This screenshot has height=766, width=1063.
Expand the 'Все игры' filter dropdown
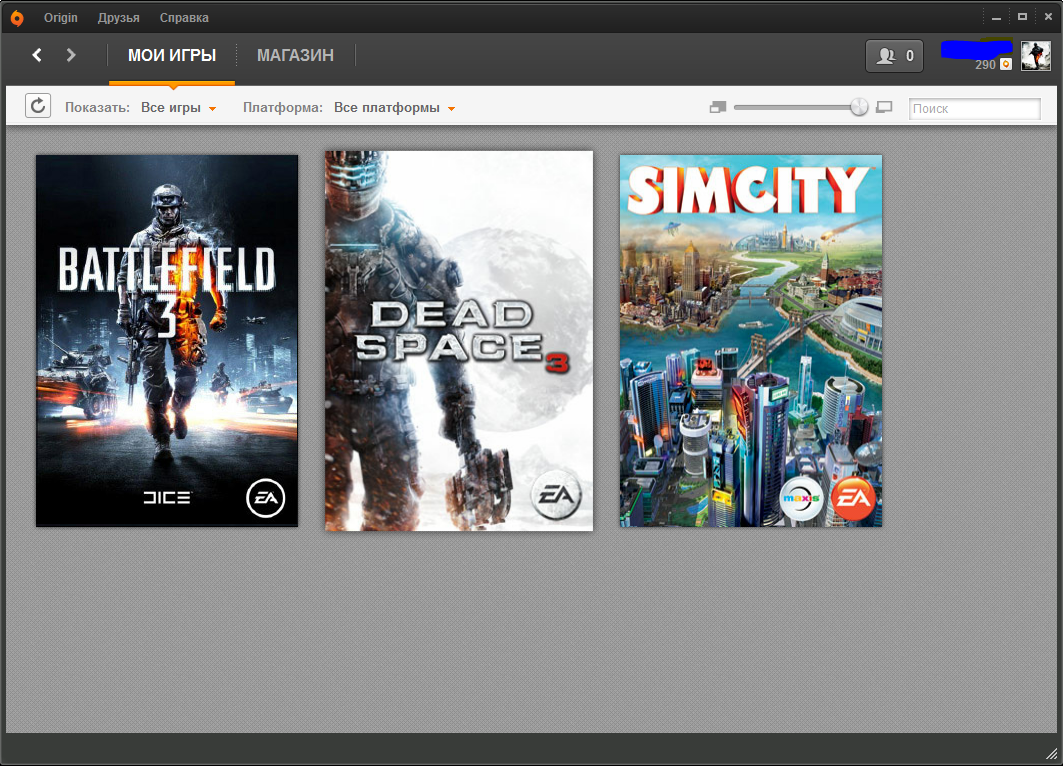(179, 108)
